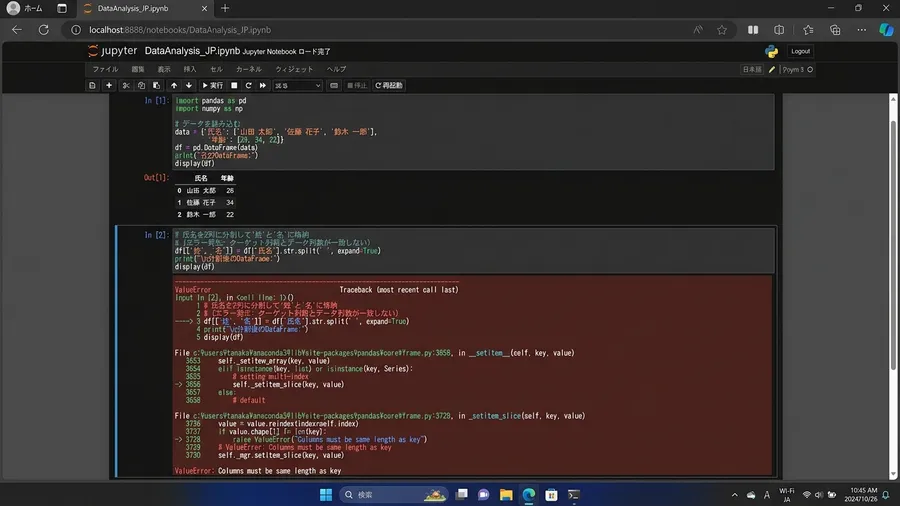Paste cells below icon in Jupyter toolbar
Screen dimensions: 900x506
pyautogui.click(x=156, y=85)
